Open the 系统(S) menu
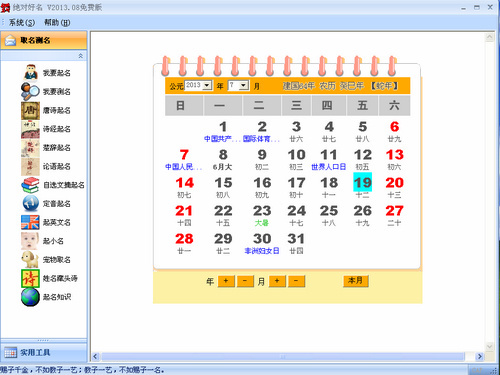Screen dimensions: 500x375 (22, 22)
